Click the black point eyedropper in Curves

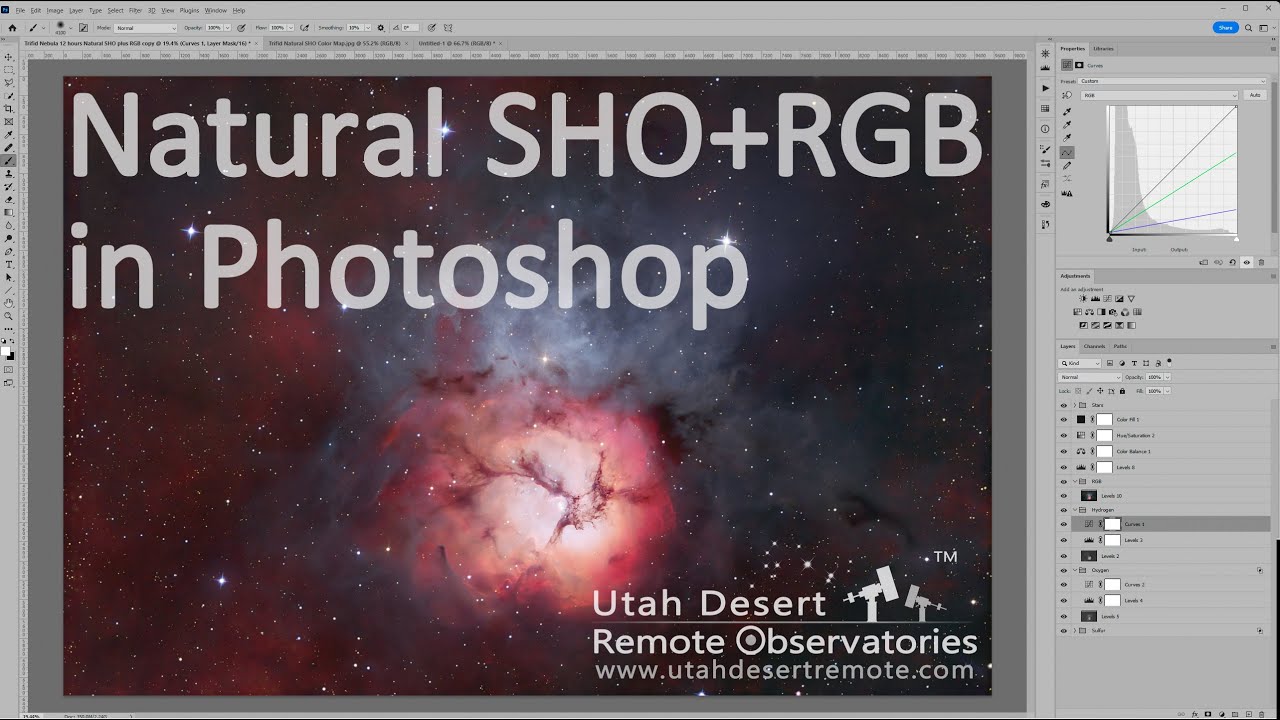pos(1067,111)
